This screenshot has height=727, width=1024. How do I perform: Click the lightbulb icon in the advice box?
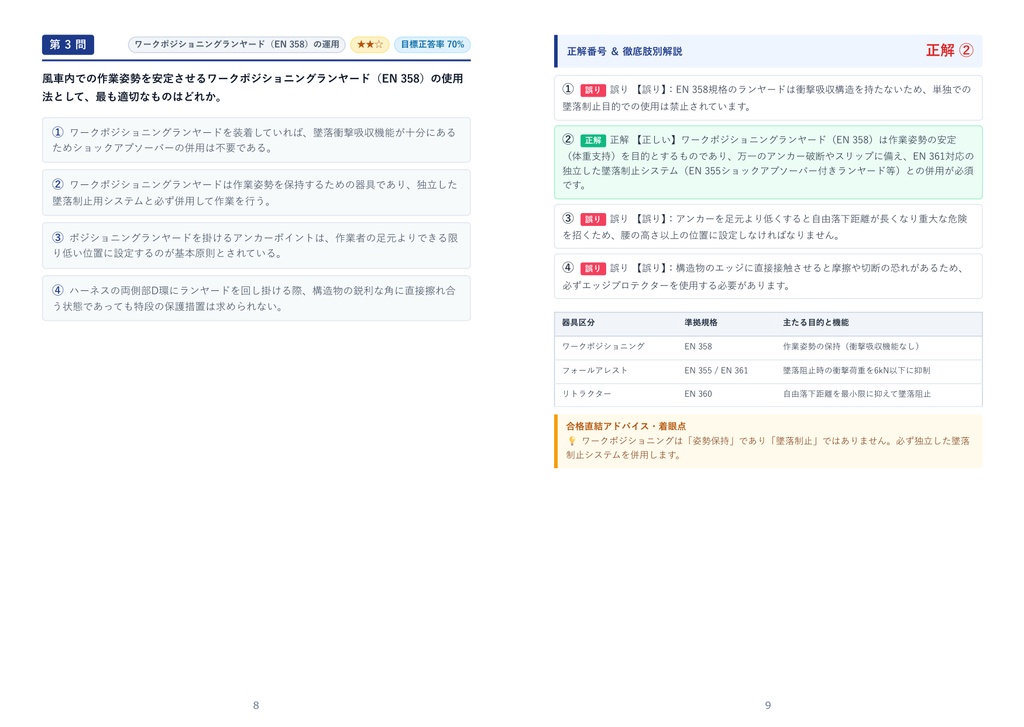point(571,441)
